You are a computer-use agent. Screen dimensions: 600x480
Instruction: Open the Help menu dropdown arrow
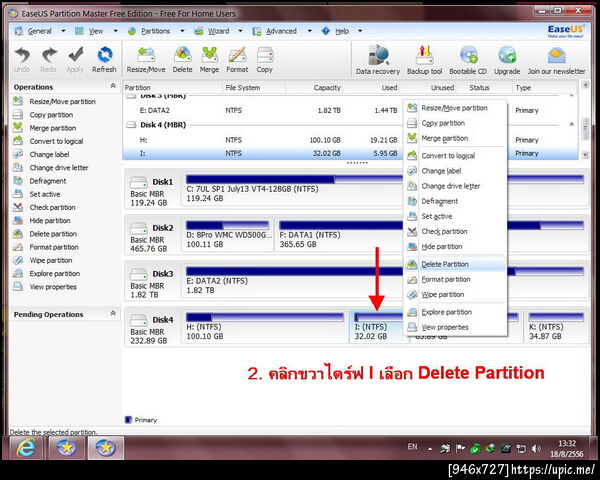360,31
